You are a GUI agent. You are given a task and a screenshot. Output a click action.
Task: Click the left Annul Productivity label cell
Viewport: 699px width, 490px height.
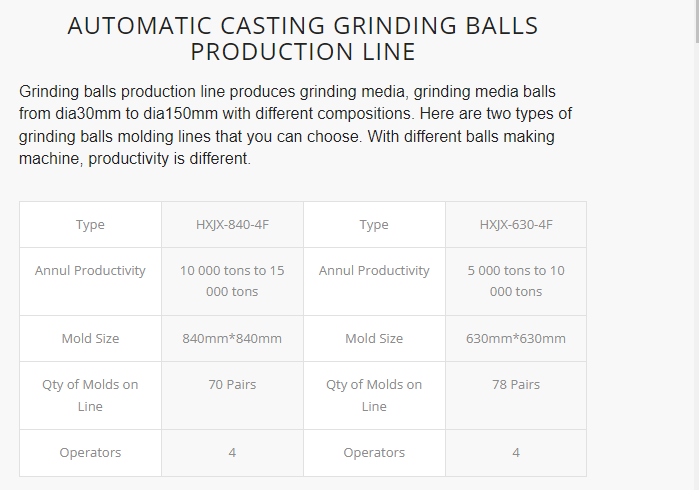90,281
